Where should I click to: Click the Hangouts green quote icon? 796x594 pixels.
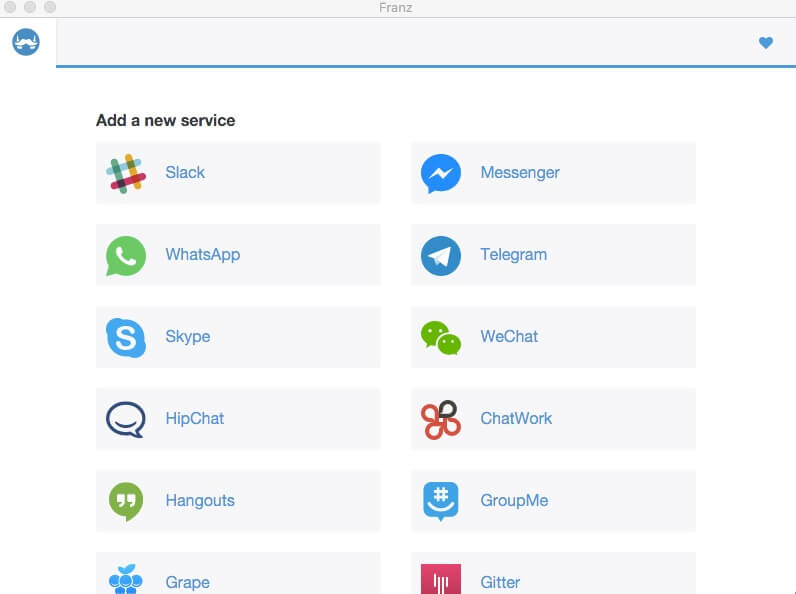tap(126, 502)
